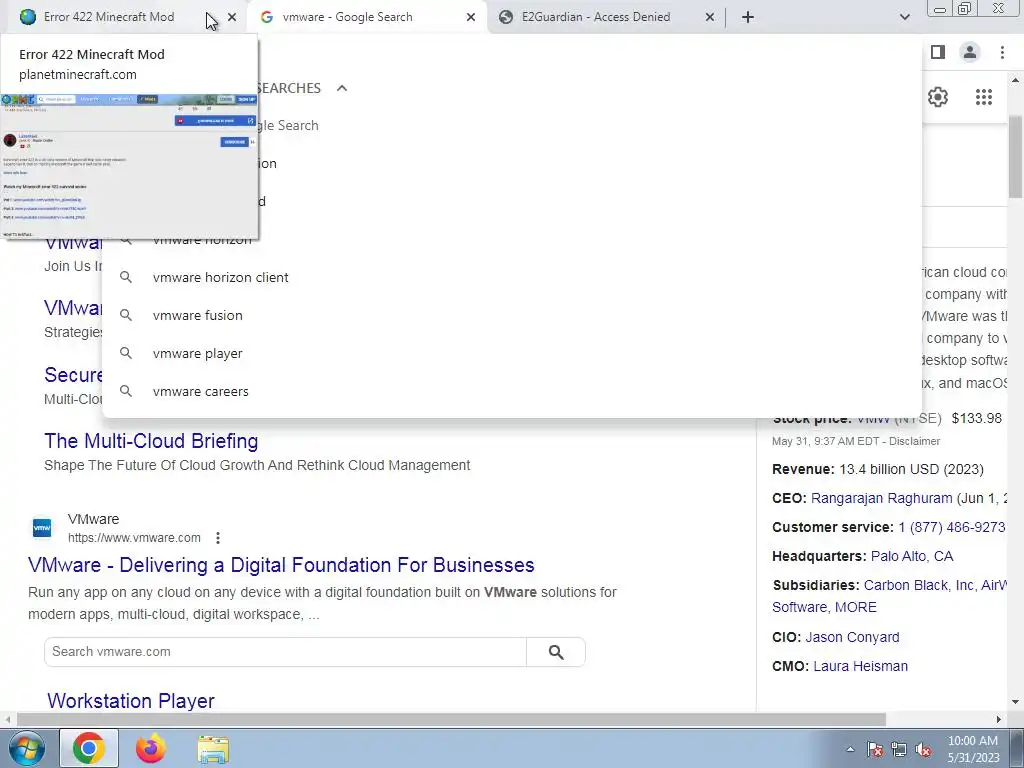Click the vertical scrollbar thumb
Screen dimensions: 1024x768
(1015, 157)
